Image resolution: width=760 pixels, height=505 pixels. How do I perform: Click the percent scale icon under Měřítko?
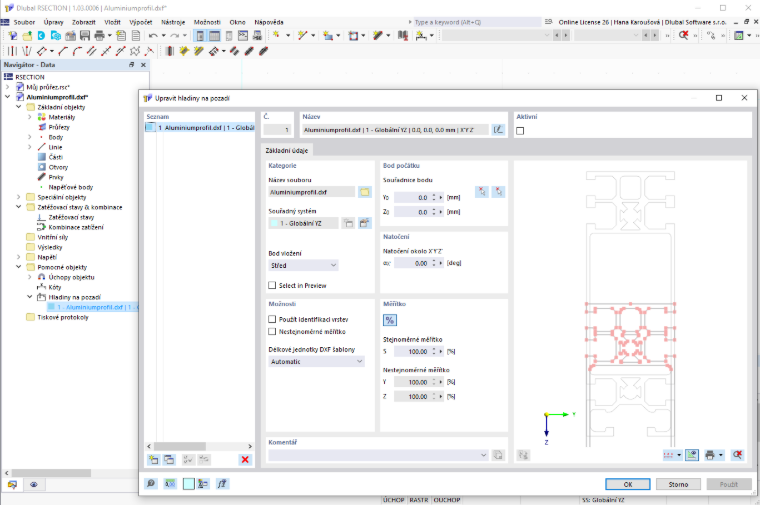coord(390,320)
